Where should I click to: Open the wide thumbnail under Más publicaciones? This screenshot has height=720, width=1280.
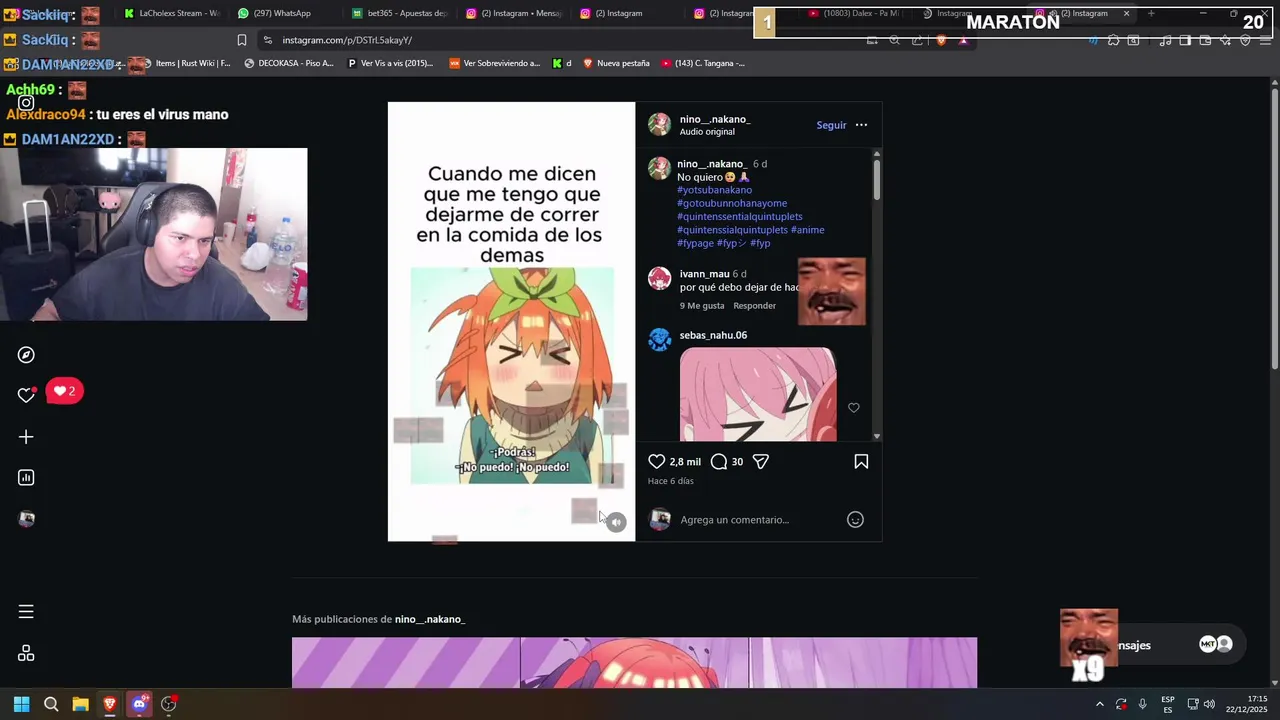click(634, 663)
